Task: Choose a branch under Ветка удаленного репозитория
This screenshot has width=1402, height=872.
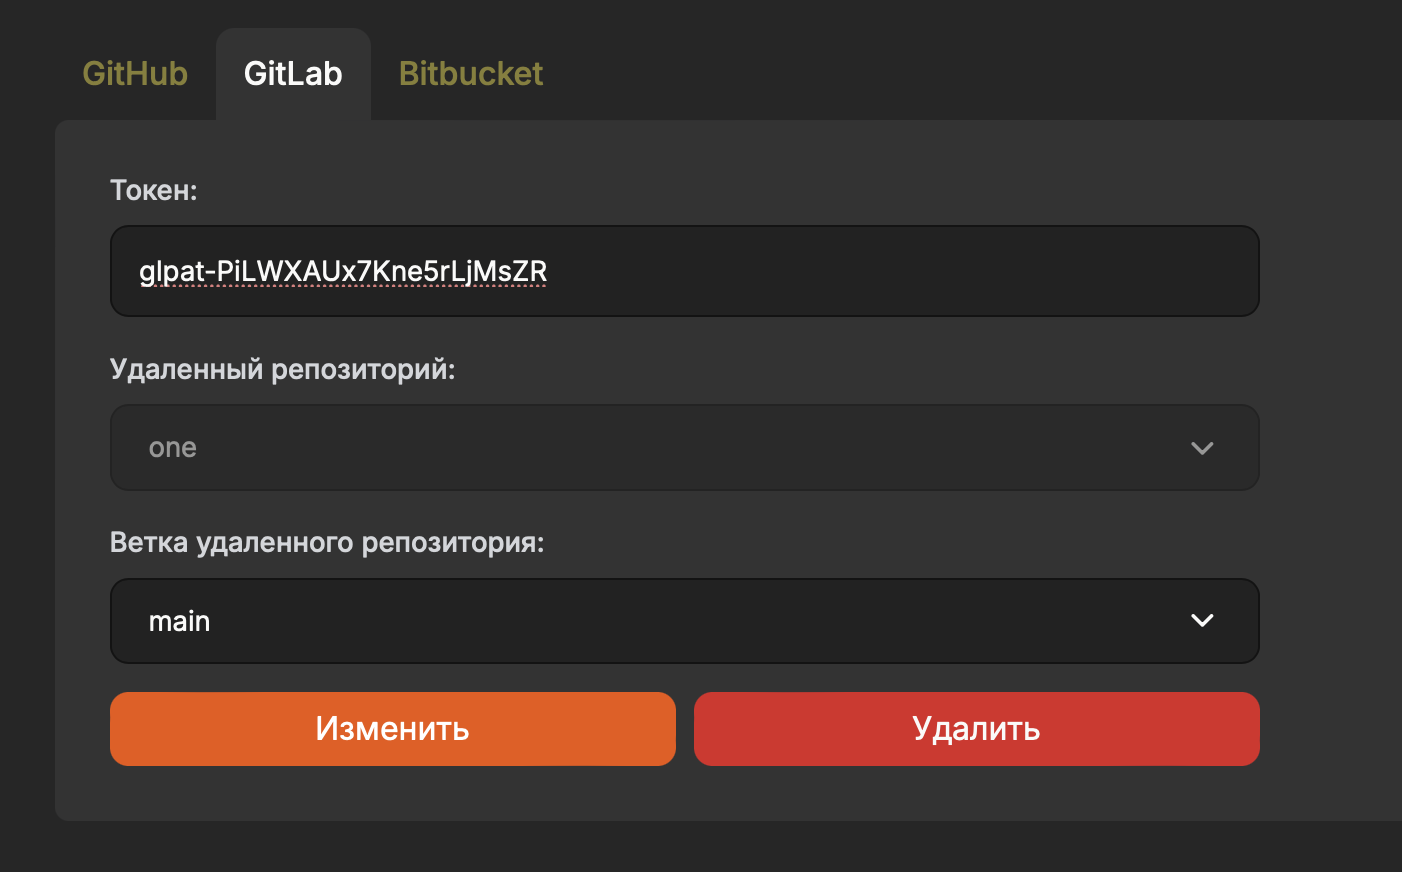Action: click(684, 621)
